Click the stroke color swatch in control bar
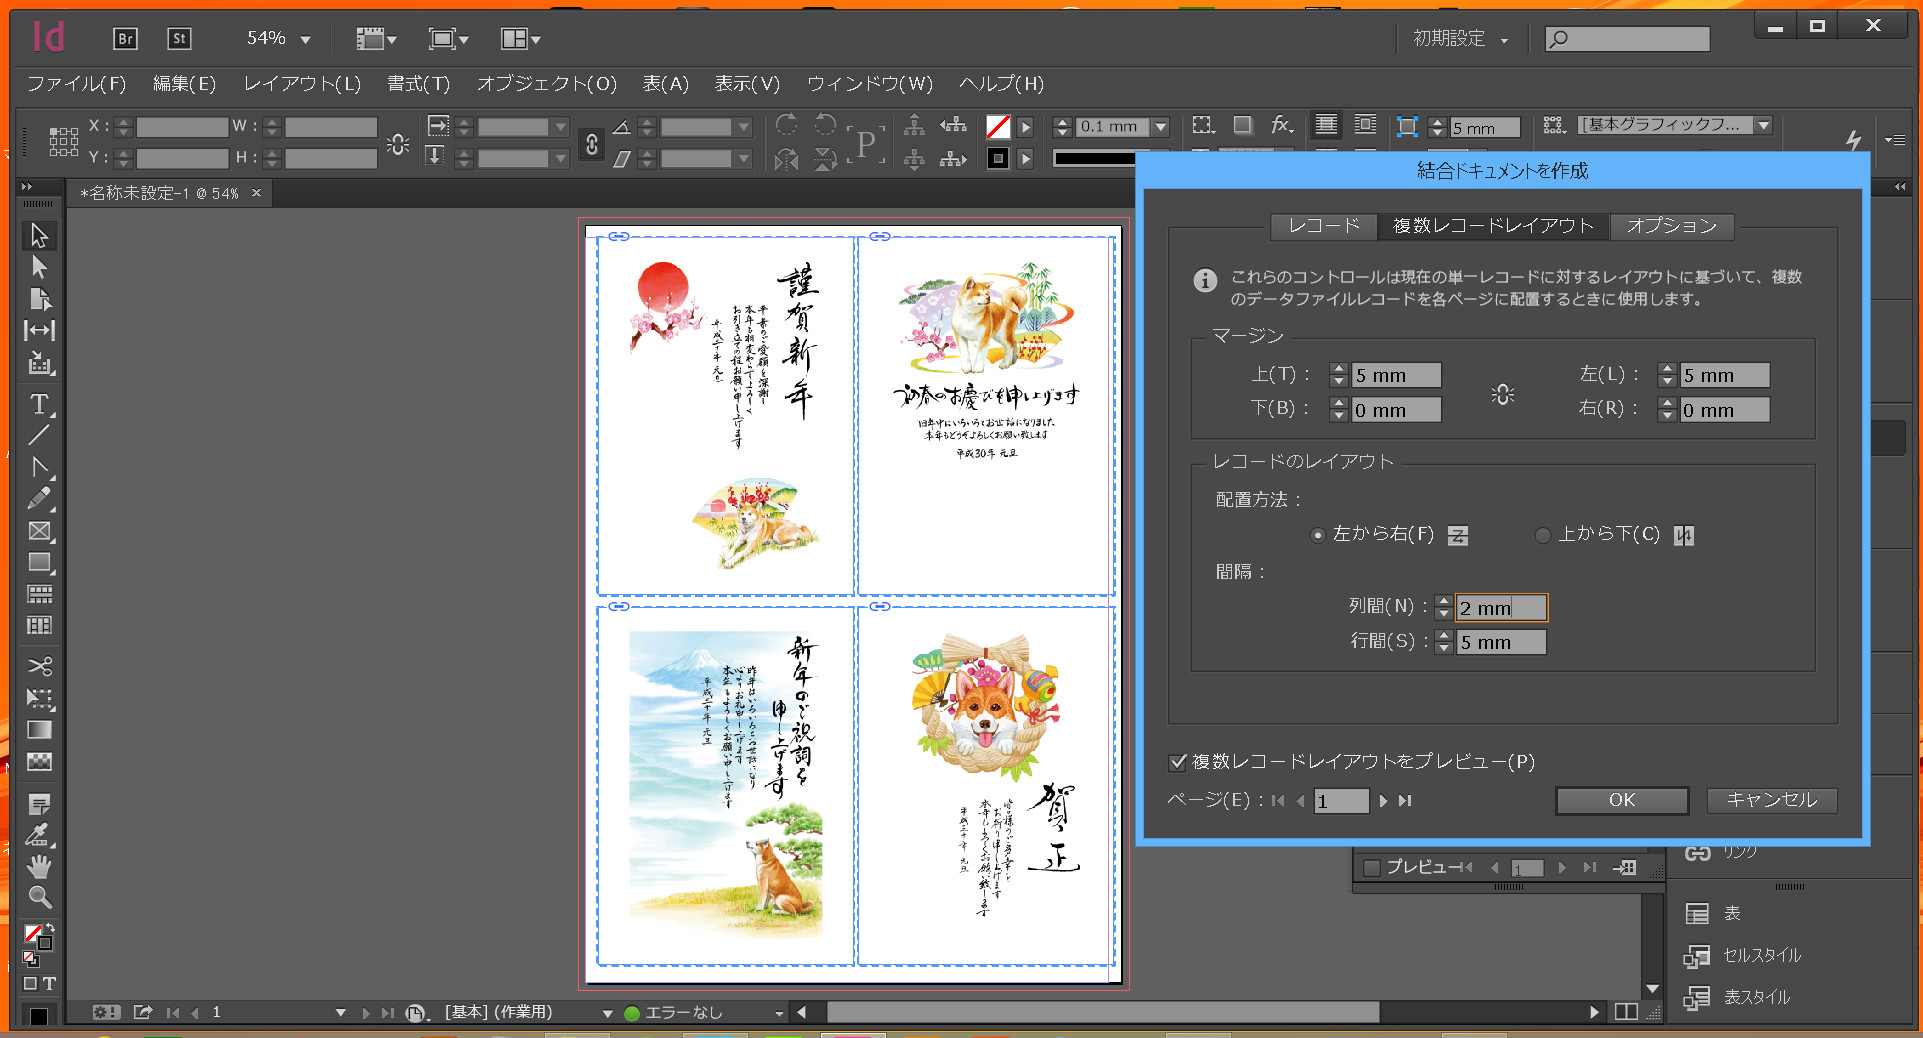Screen dimensions: 1923x1038 click(998, 158)
